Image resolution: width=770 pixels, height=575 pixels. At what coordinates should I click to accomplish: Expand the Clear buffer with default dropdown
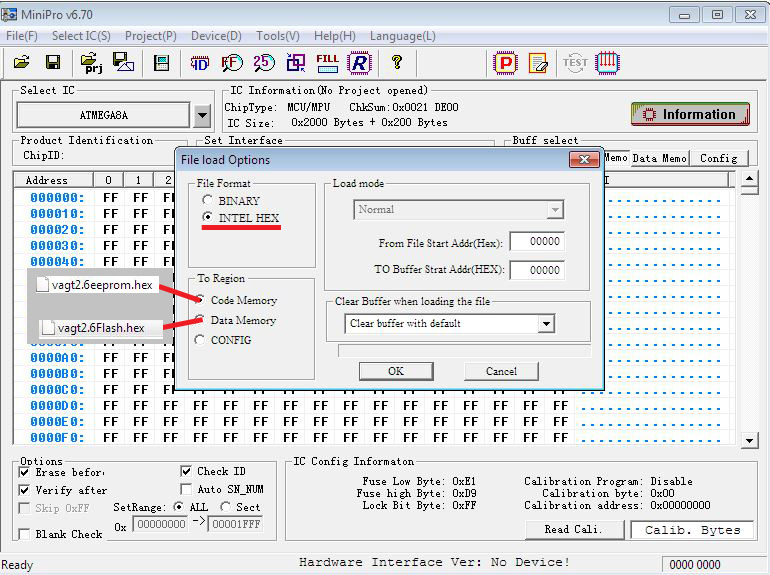click(x=545, y=324)
